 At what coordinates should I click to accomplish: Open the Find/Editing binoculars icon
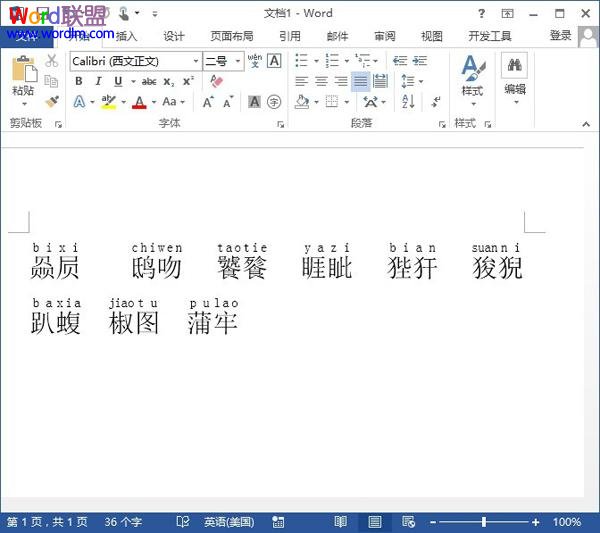click(514, 67)
